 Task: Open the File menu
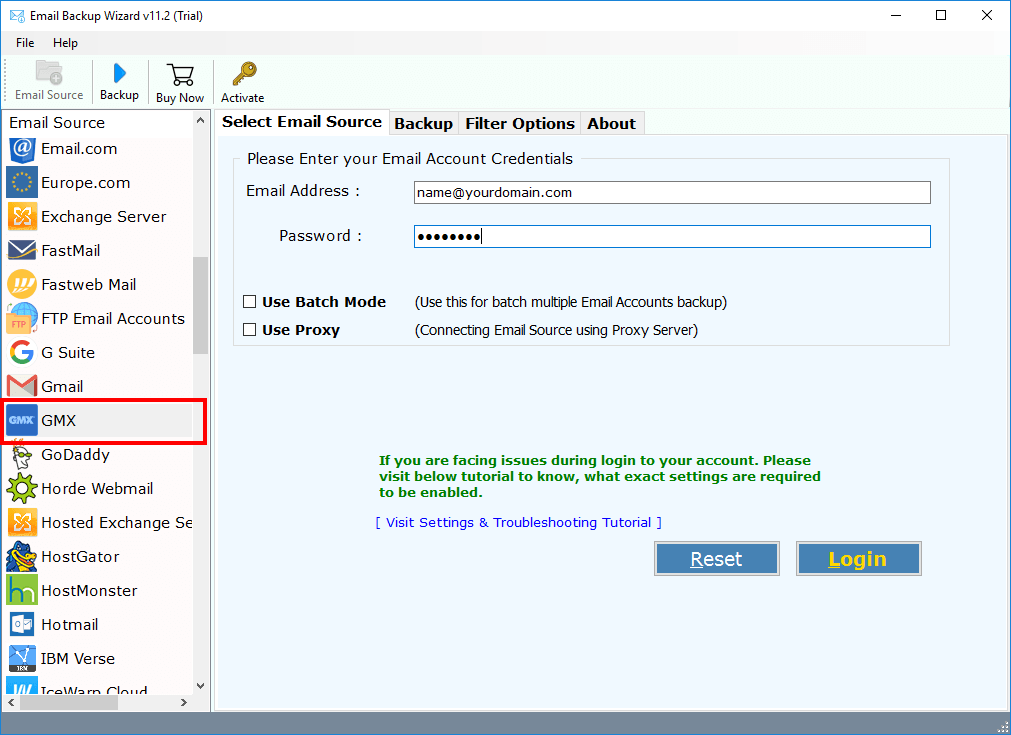click(25, 43)
